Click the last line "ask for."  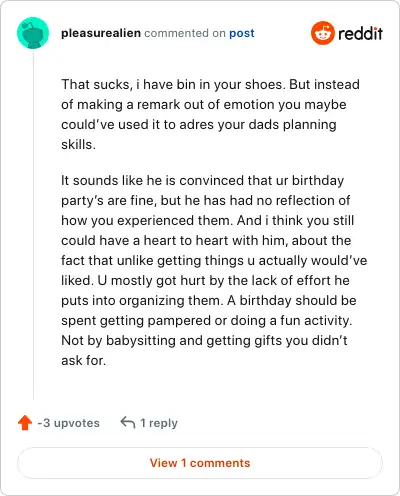[83, 360]
